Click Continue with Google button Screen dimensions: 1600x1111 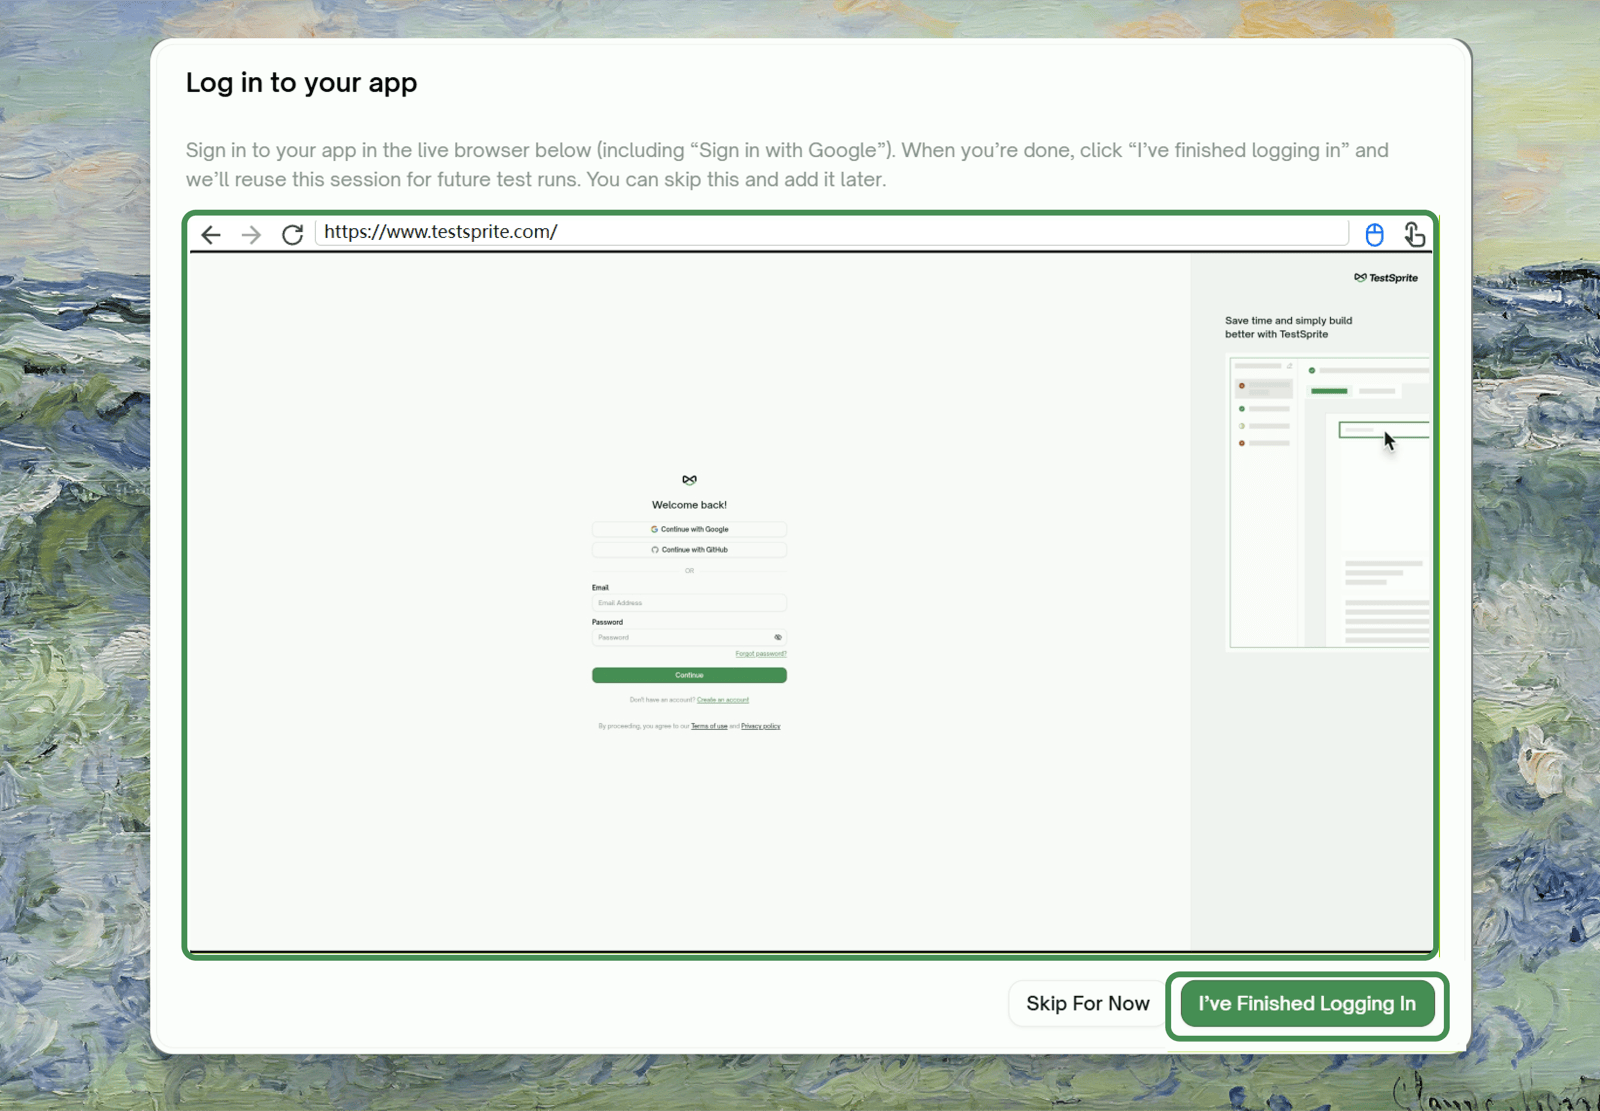(x=689, y=529)
